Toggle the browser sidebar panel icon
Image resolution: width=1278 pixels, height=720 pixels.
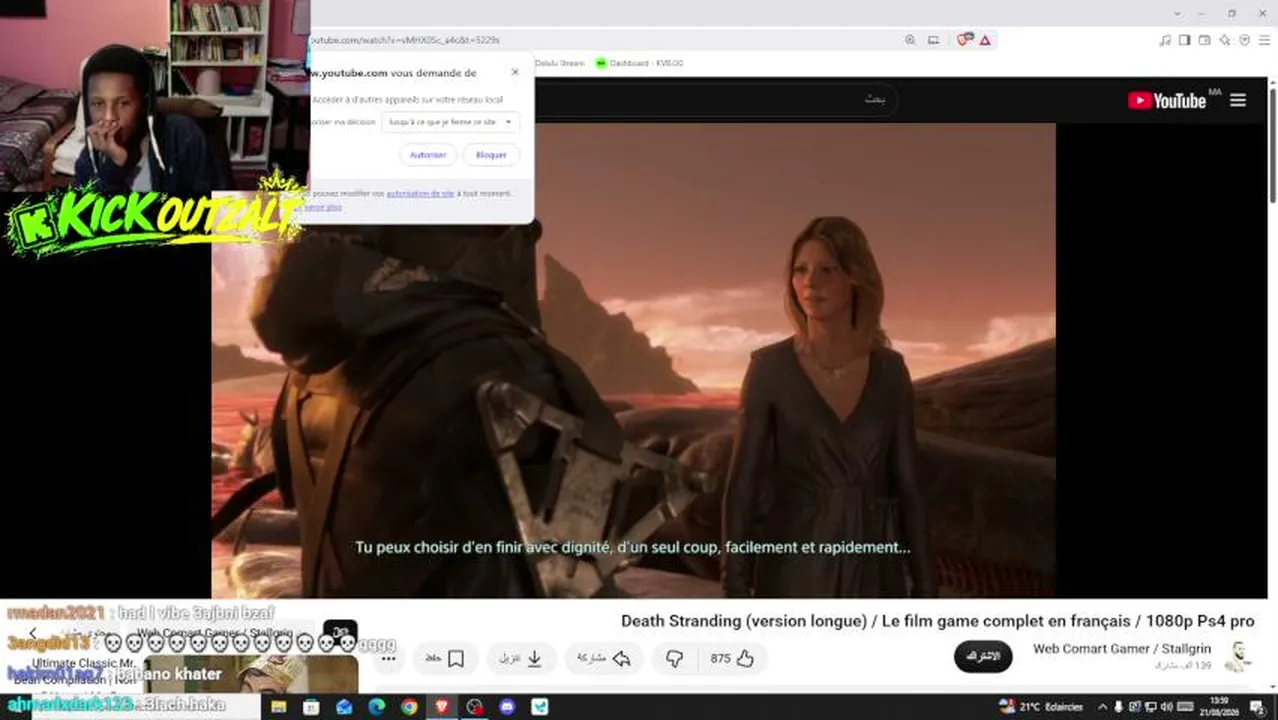pyautogui.click(x=1185, y=40)
